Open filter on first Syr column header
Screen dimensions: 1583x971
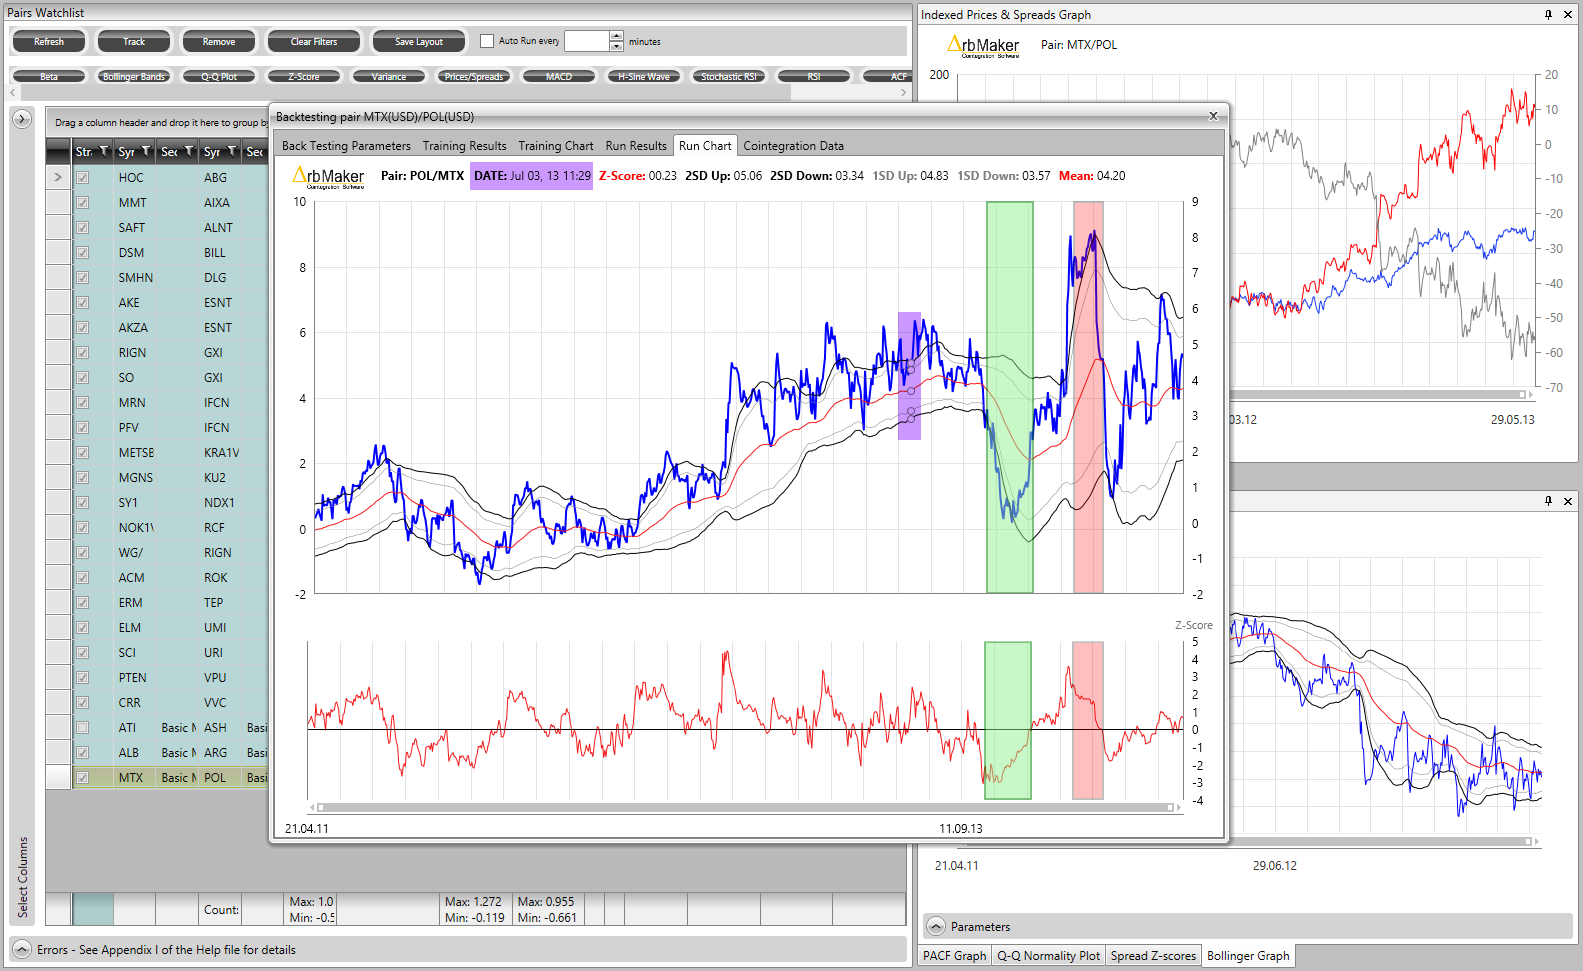tap(146, 152)
